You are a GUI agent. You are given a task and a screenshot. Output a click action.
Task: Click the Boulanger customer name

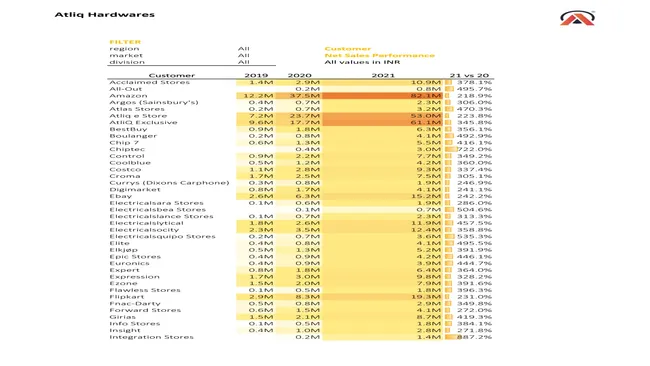[133, 136]
